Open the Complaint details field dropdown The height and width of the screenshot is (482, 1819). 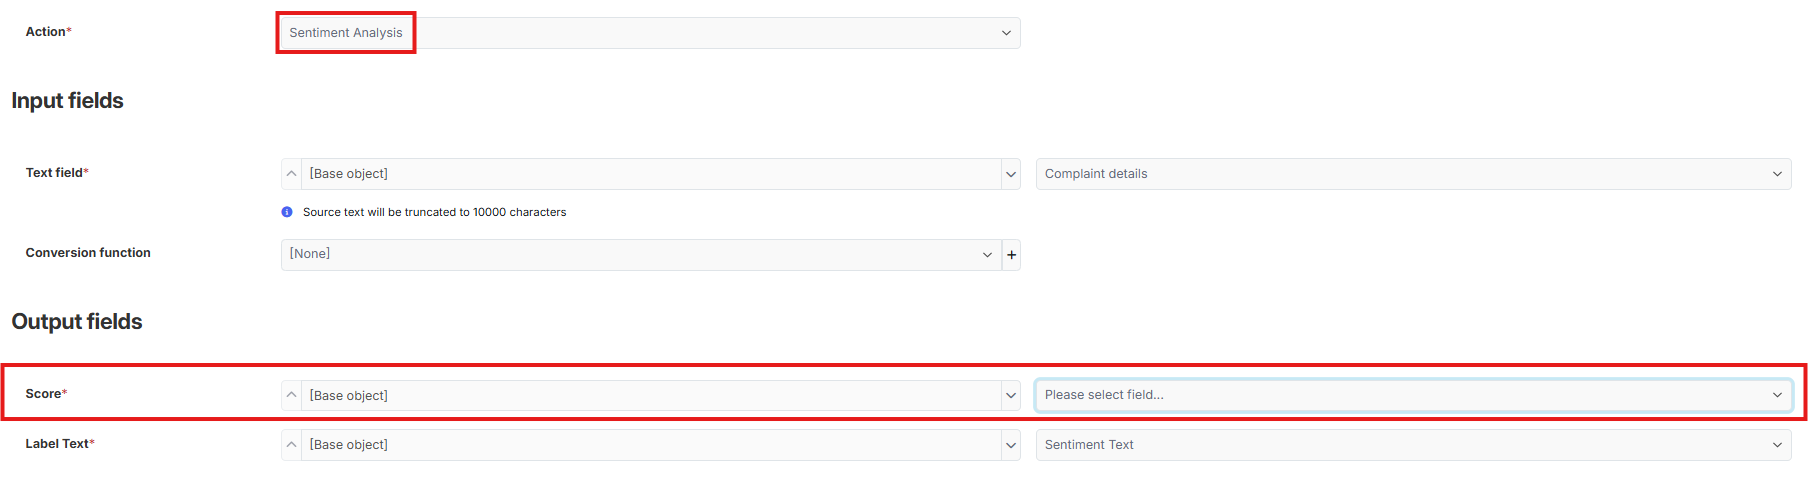(x=1412, y=174)
